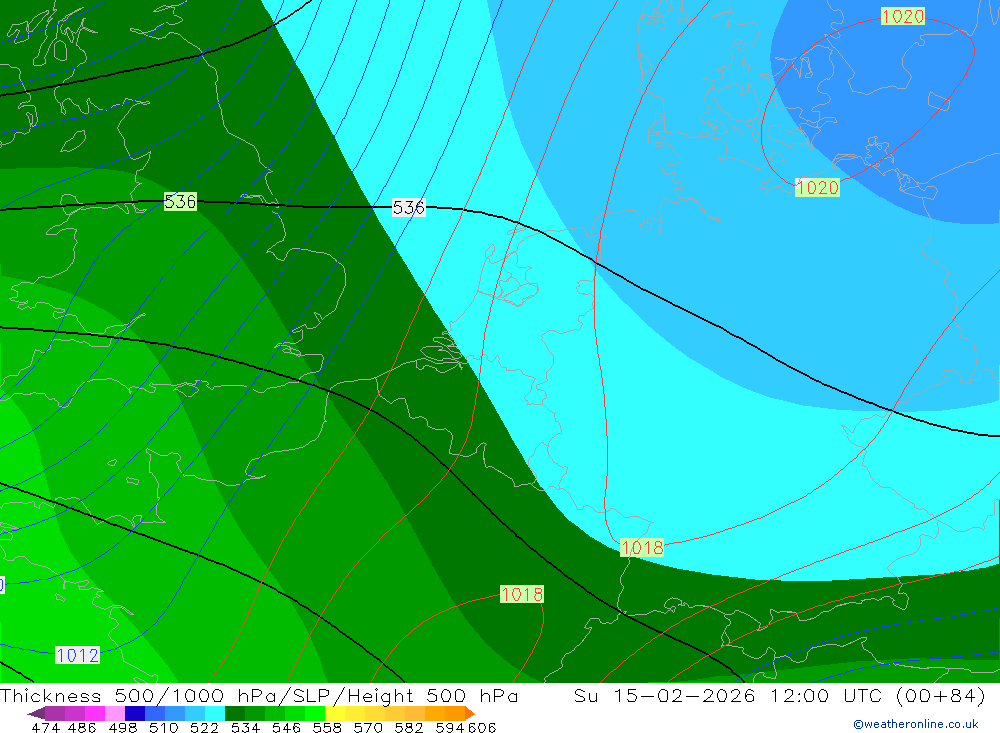This screenshot has width=1000, height=733.
Task: Select the orange arrow at legend's right end
Action: pyautogui.click(x=470, y=713)
